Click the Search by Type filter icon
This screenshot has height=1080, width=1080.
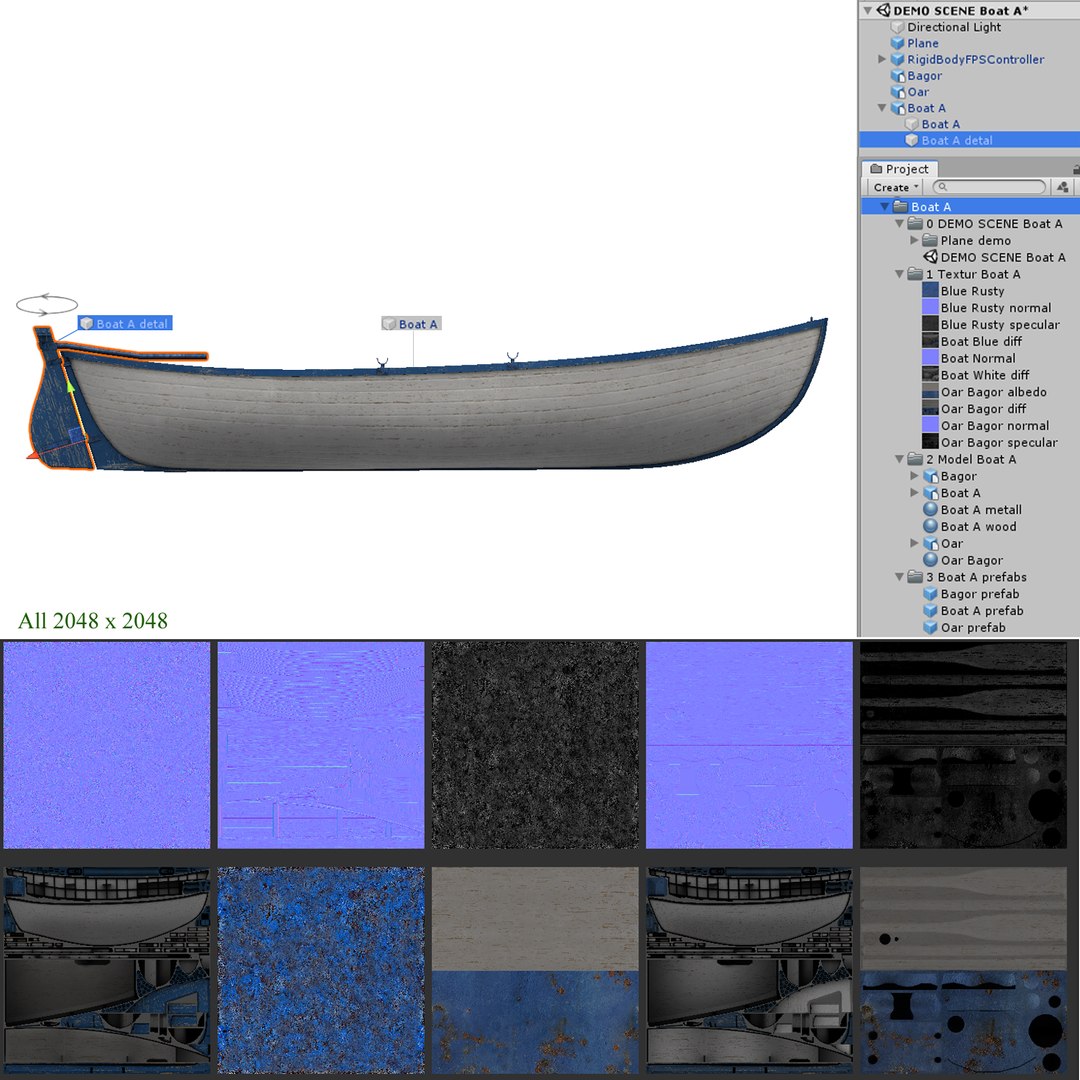pos(1062,187)
